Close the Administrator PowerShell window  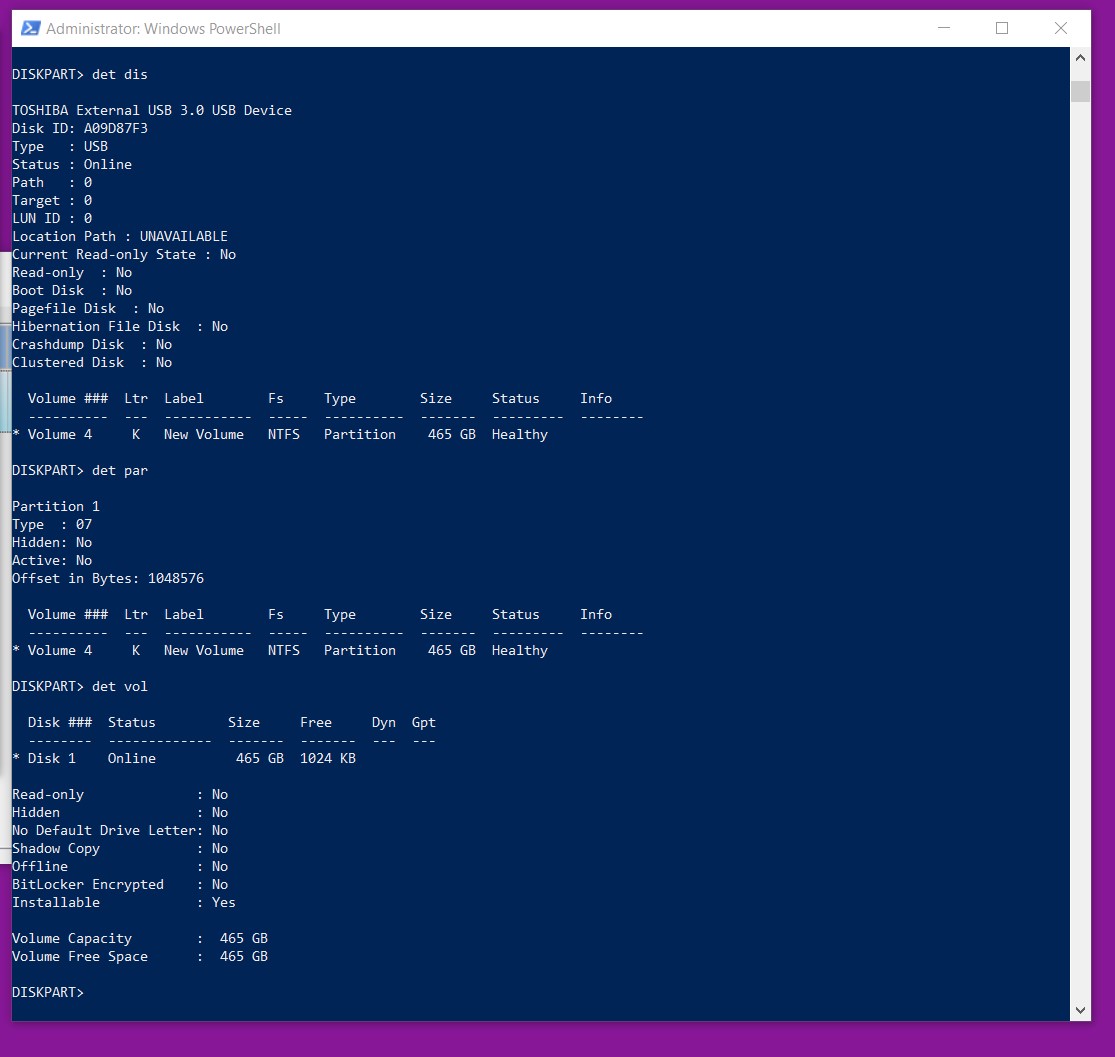pos(1061,29)
